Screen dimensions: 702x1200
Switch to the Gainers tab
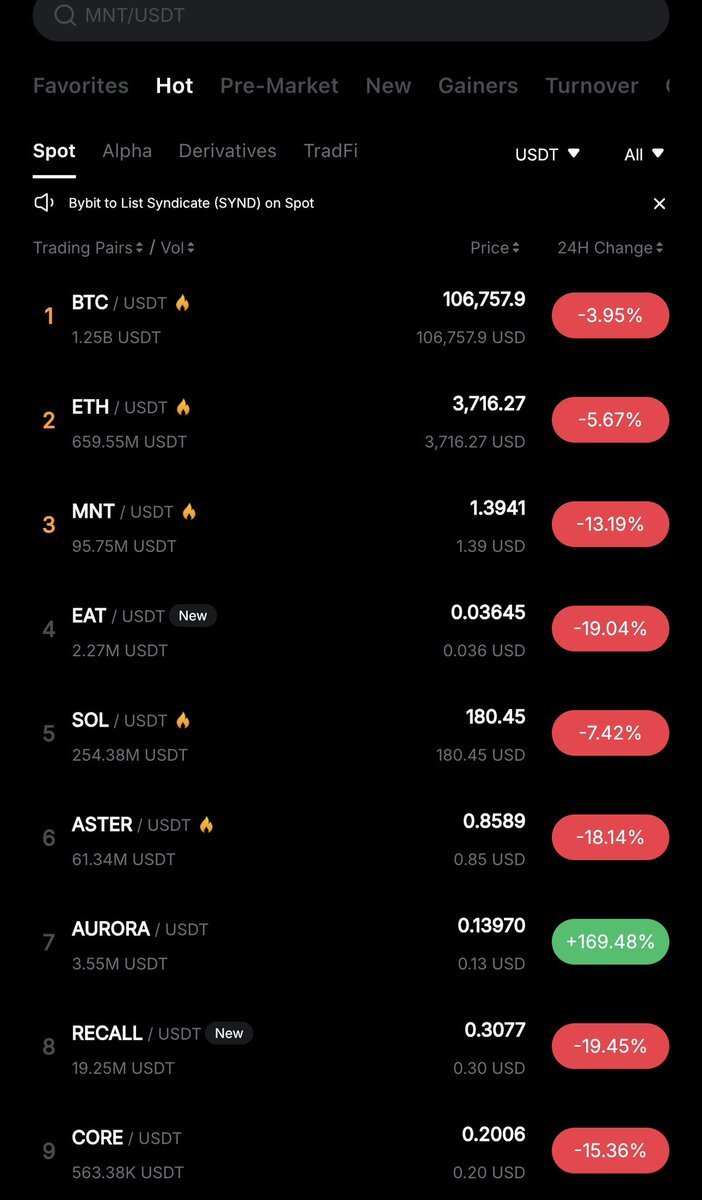[x=478, y=86]
